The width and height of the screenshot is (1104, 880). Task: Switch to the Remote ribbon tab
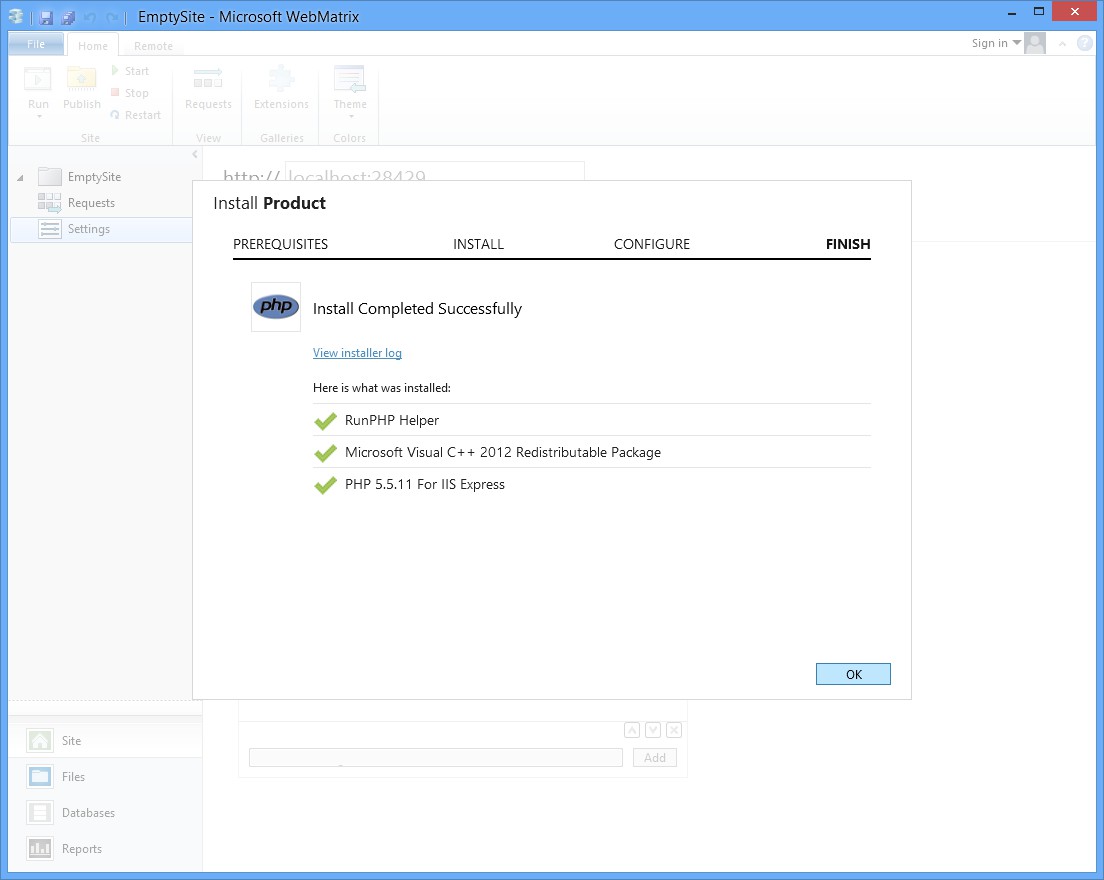coord(153,46)
